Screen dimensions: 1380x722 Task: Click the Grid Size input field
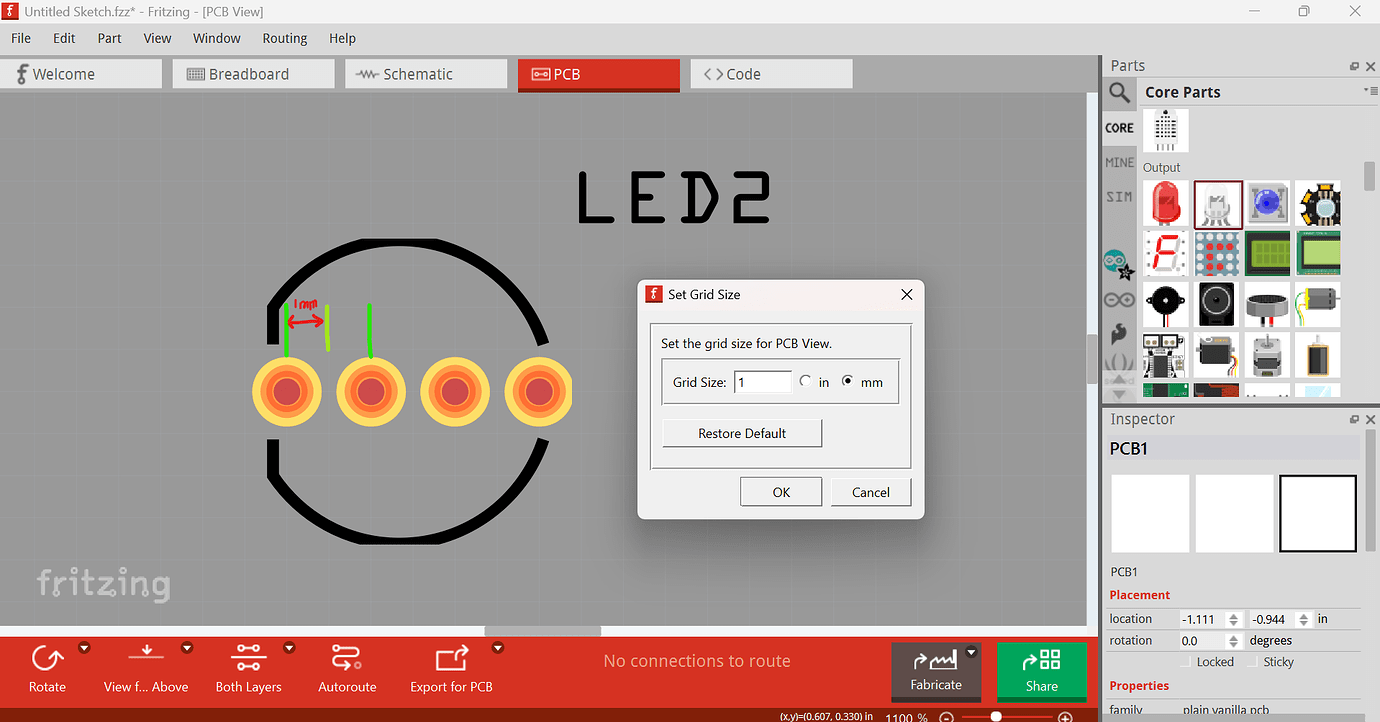click(x=762, y=382)
